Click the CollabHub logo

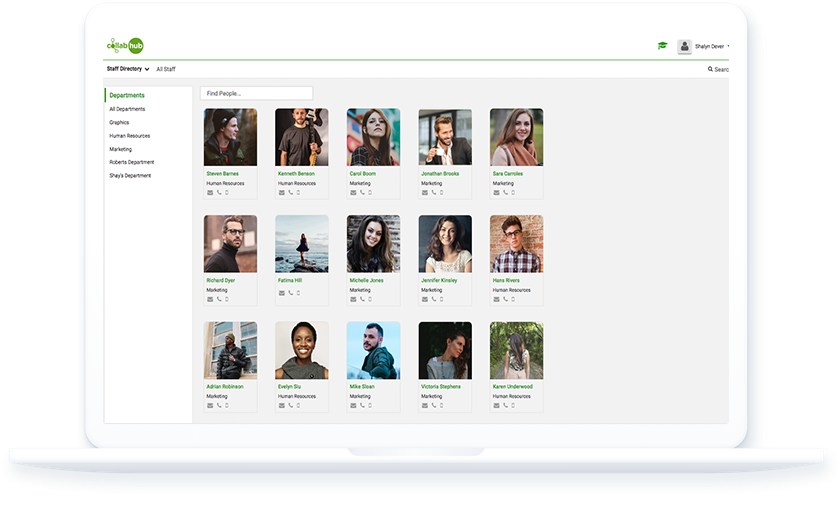coord(125,46)
